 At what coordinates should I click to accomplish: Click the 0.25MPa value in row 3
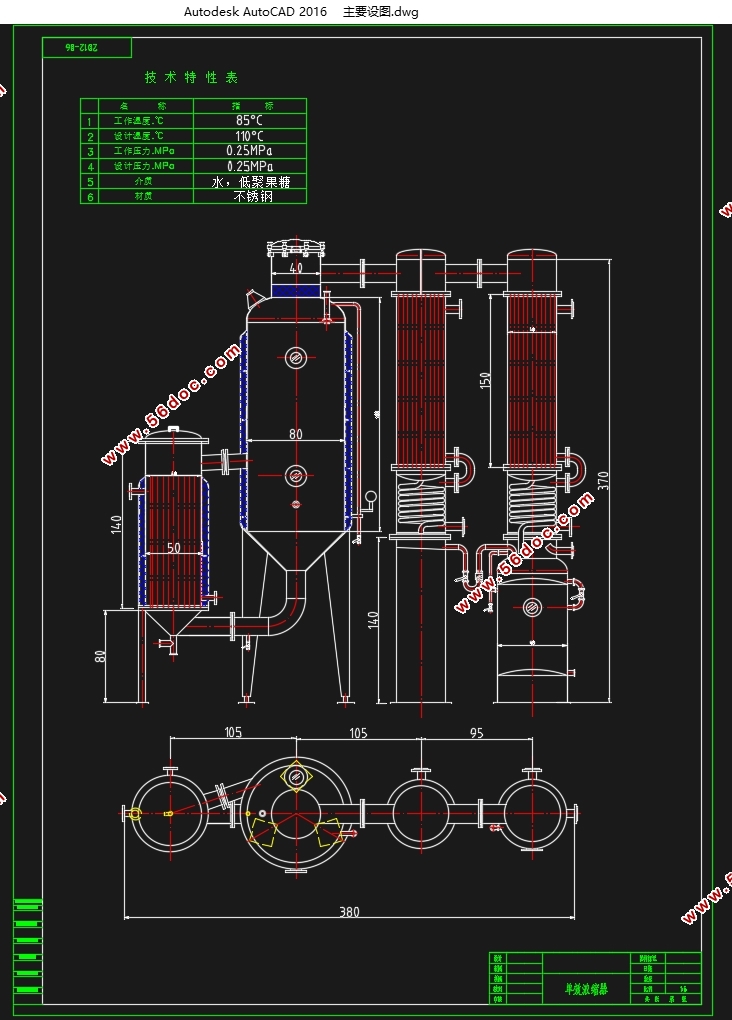pos(249,151)
